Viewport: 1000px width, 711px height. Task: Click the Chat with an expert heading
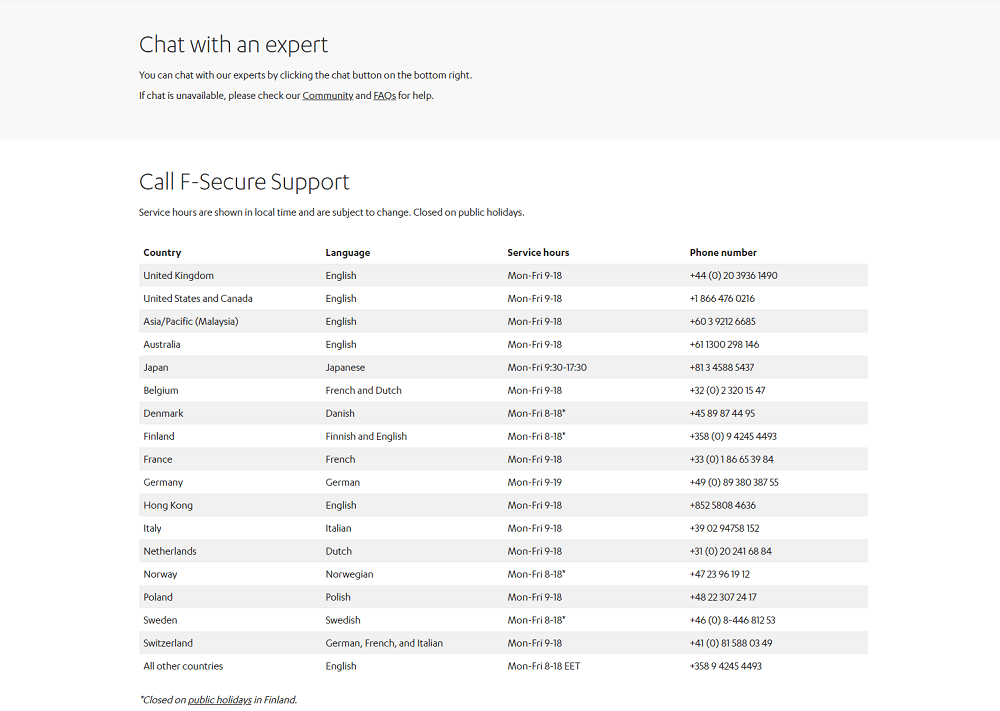pos(233,45)
